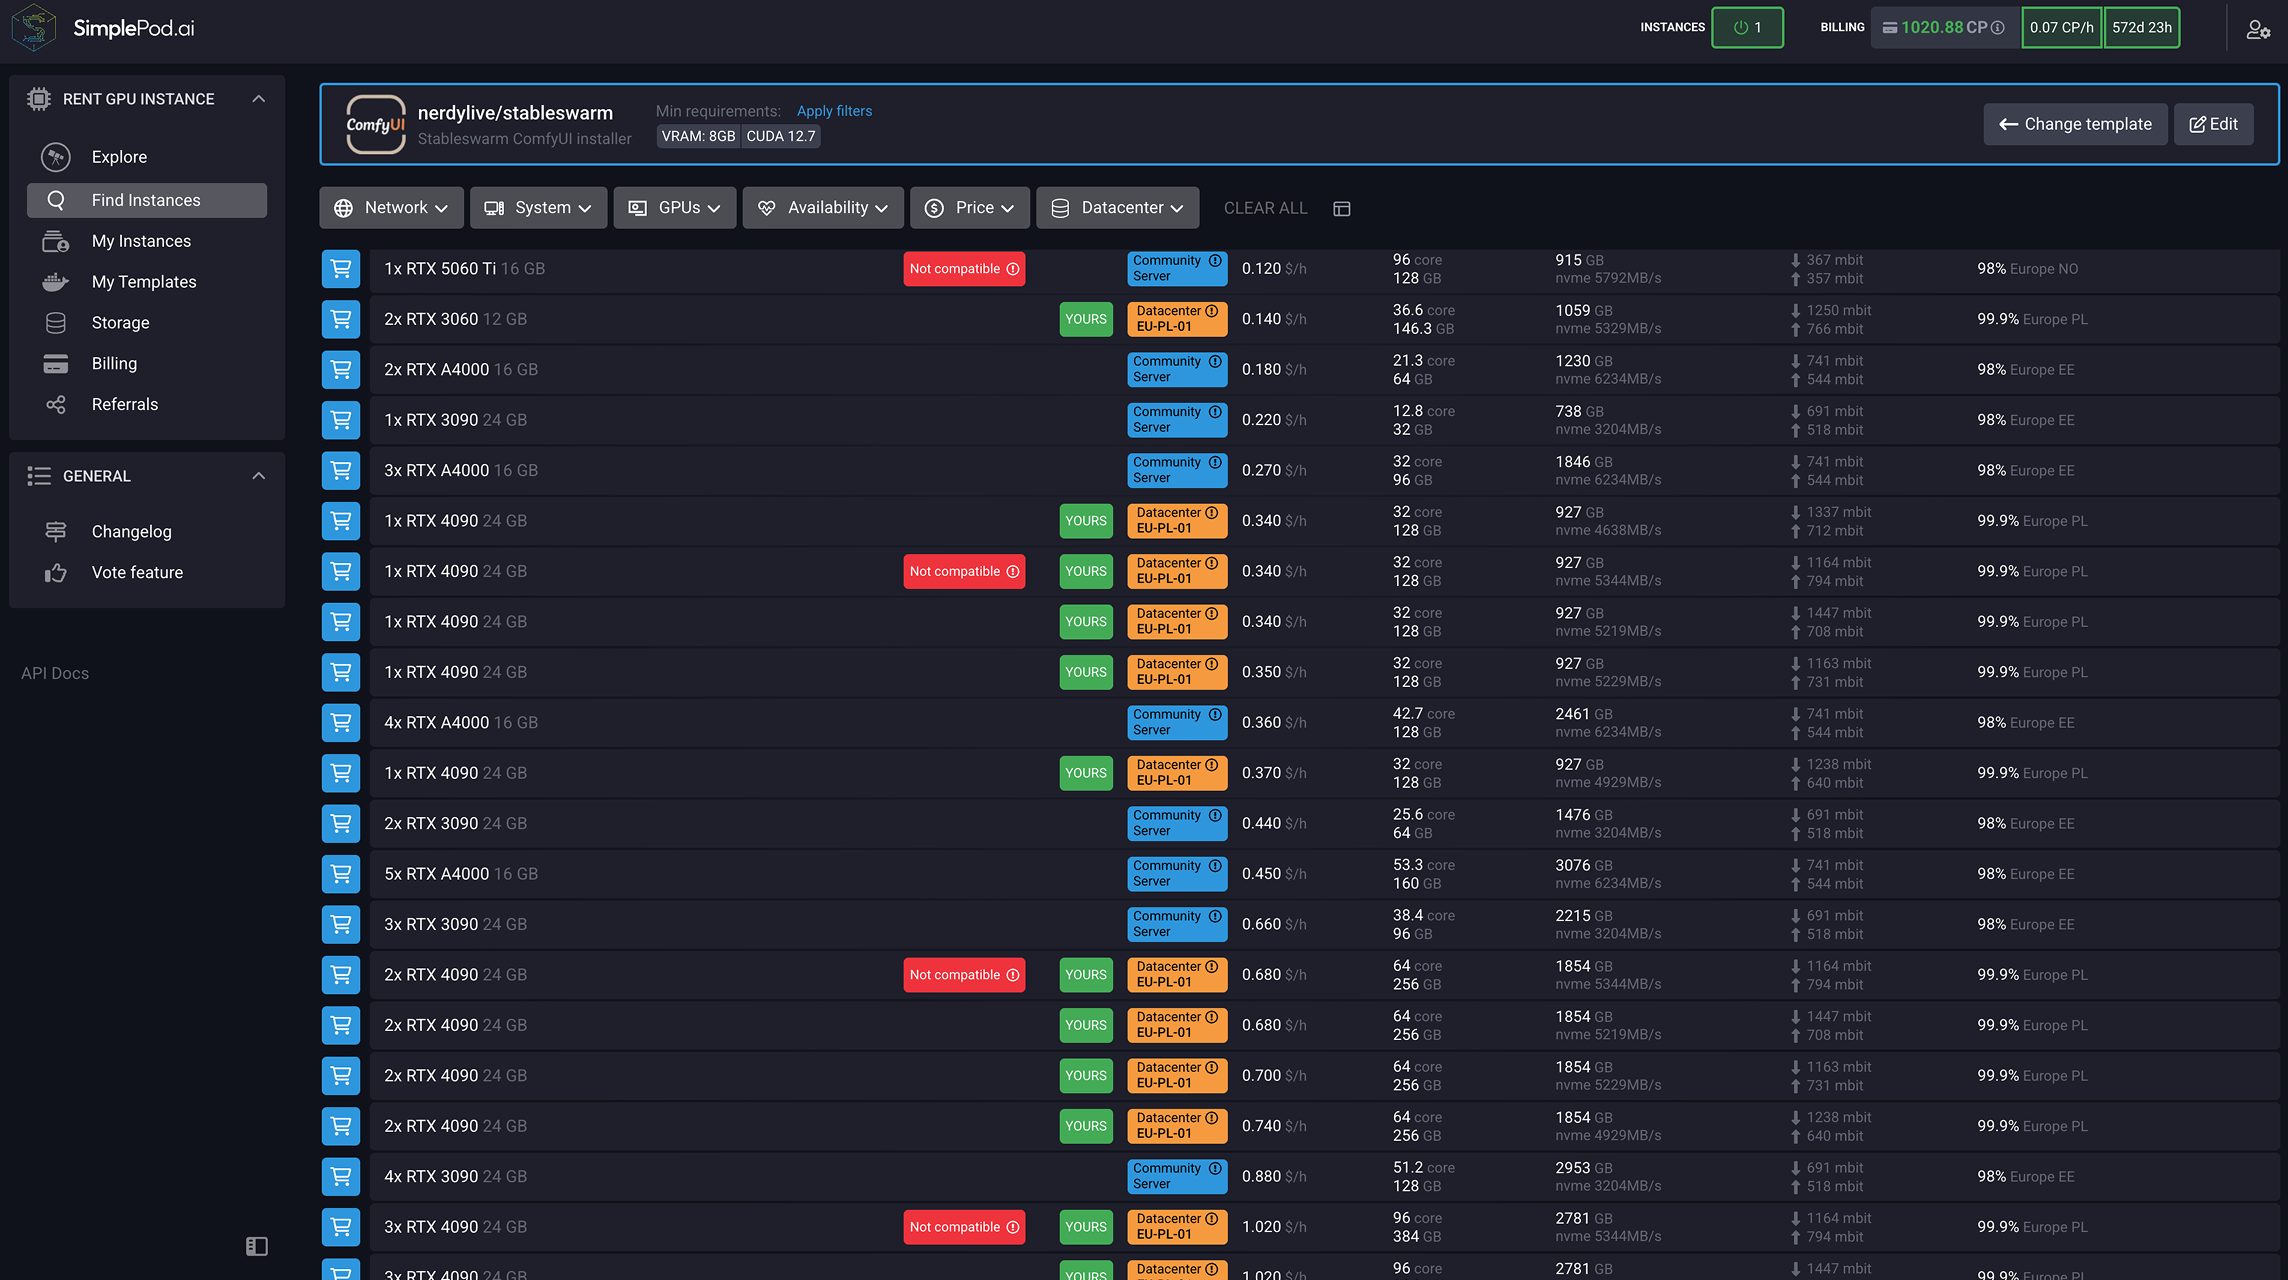
Task: Collapse sidebar using bottom panel icon
Action: 257,1246
